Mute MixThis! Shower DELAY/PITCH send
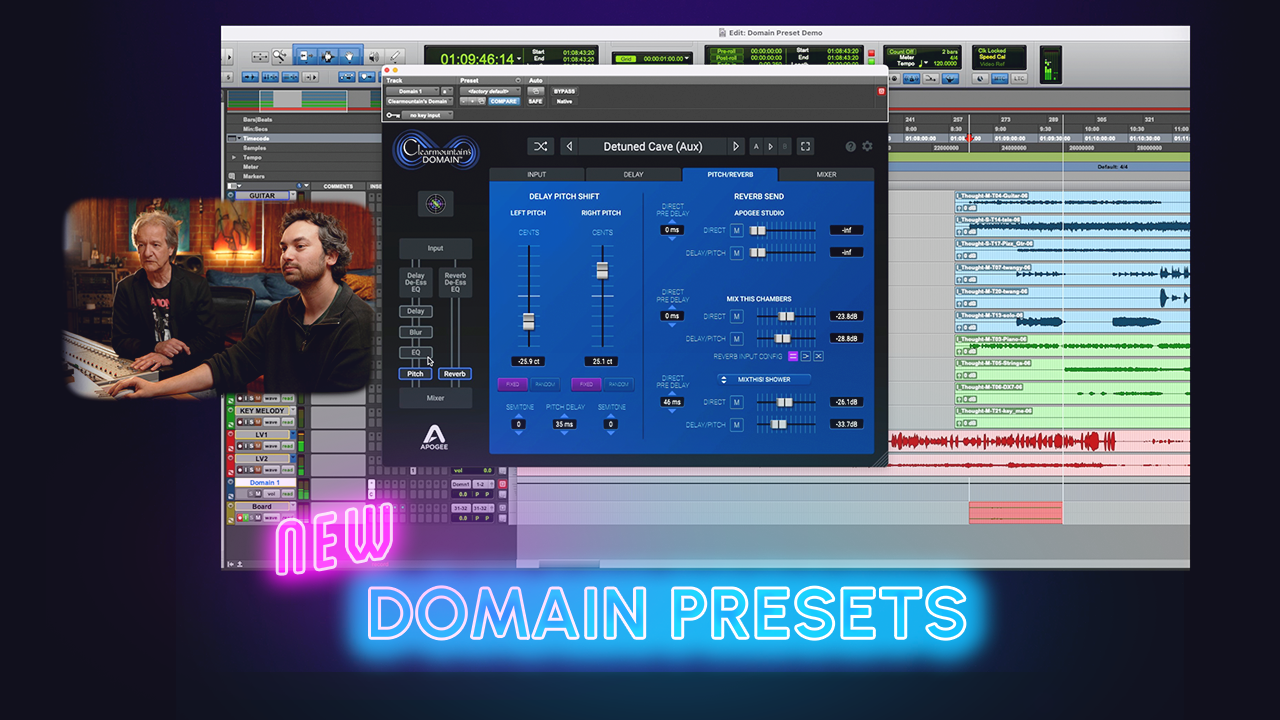The width and height of the screenshot is (1280, 720). point(737,425)
